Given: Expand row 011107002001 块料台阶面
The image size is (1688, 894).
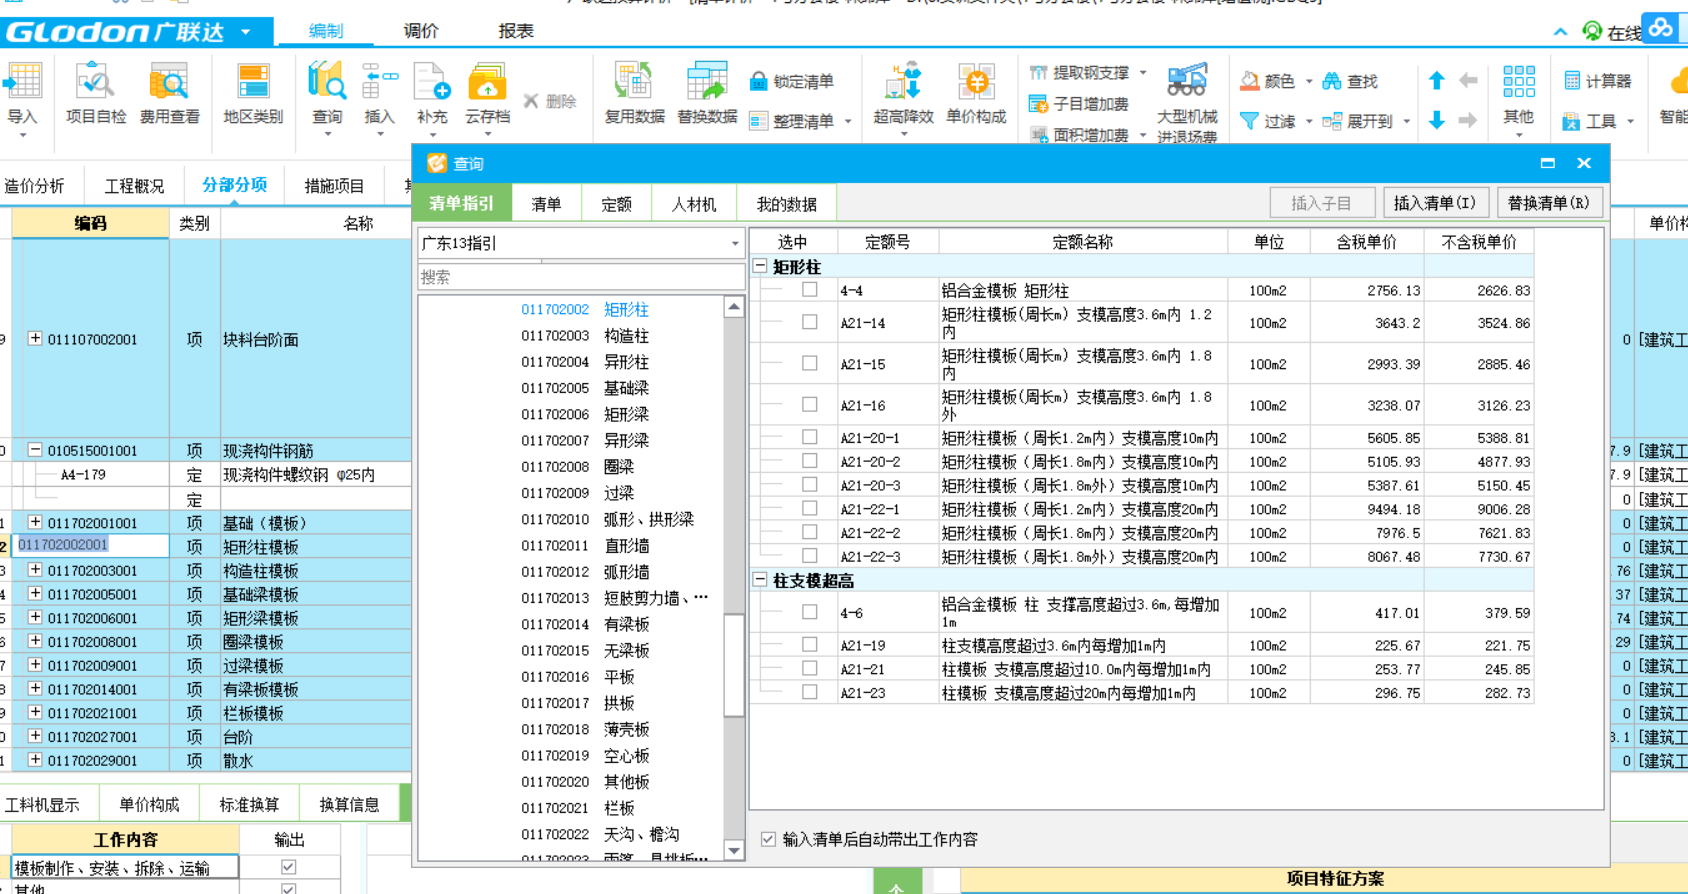Looking at the screenshot, I should 35,338.
